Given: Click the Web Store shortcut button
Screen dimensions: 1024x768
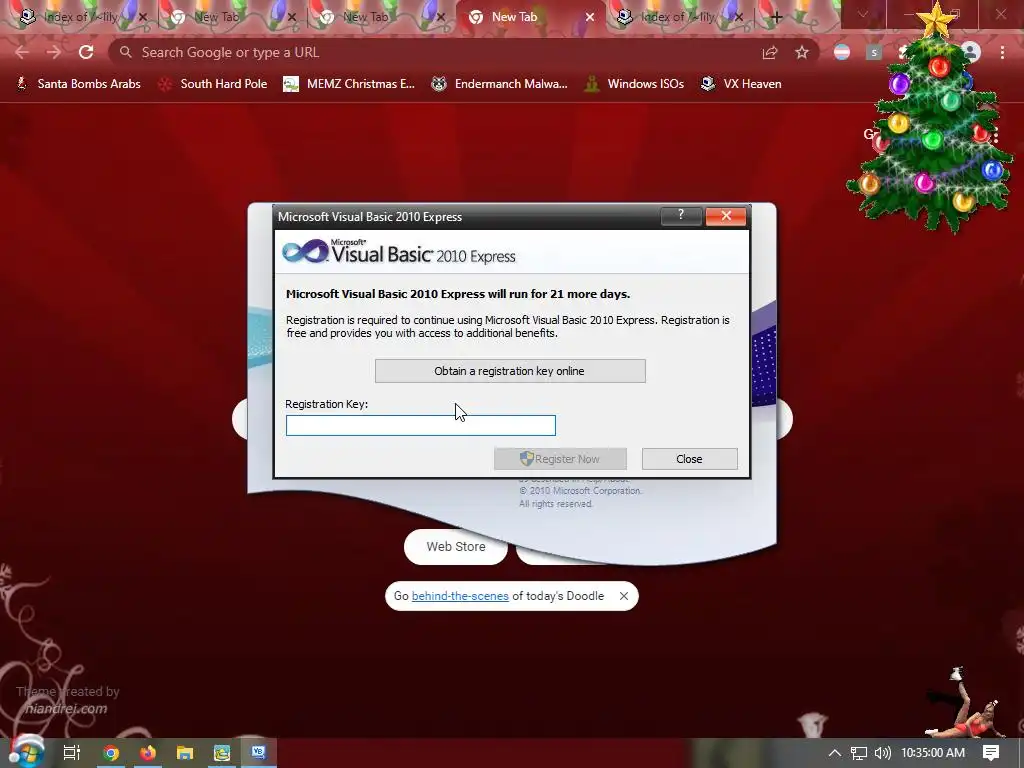Looking at the screenshot, I should click(456, 547).
